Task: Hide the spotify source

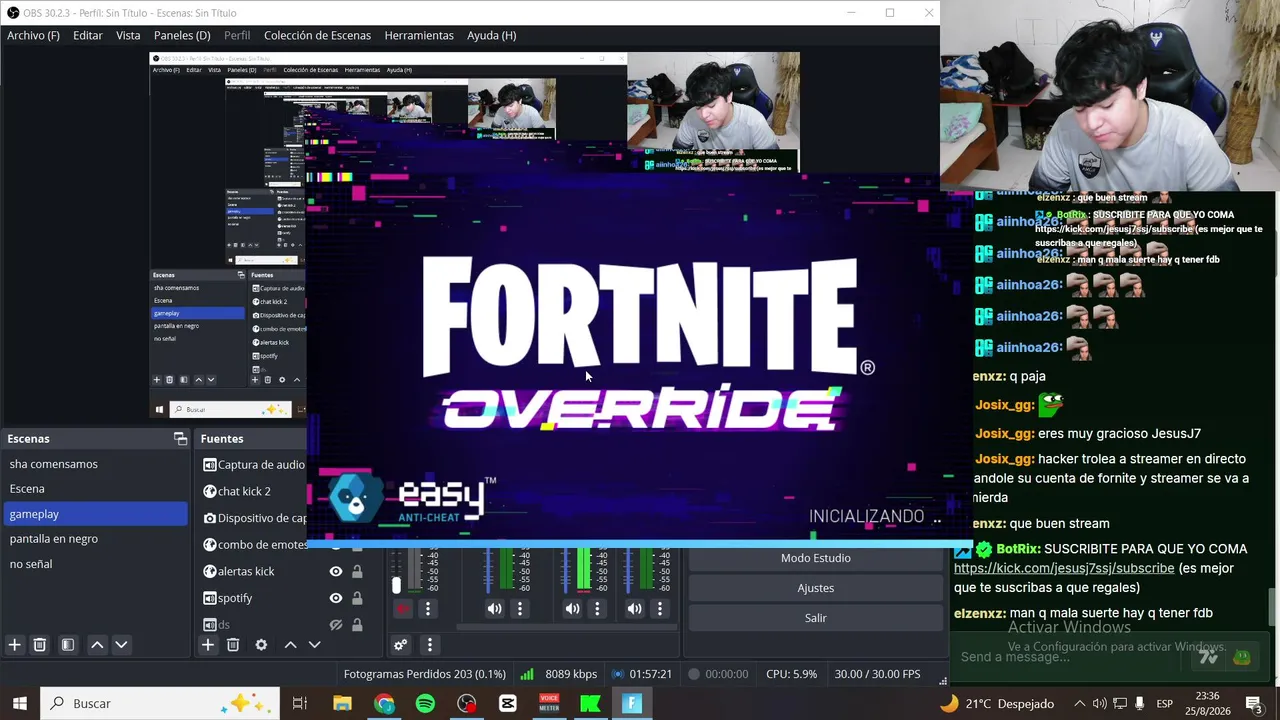Action: 336,598
